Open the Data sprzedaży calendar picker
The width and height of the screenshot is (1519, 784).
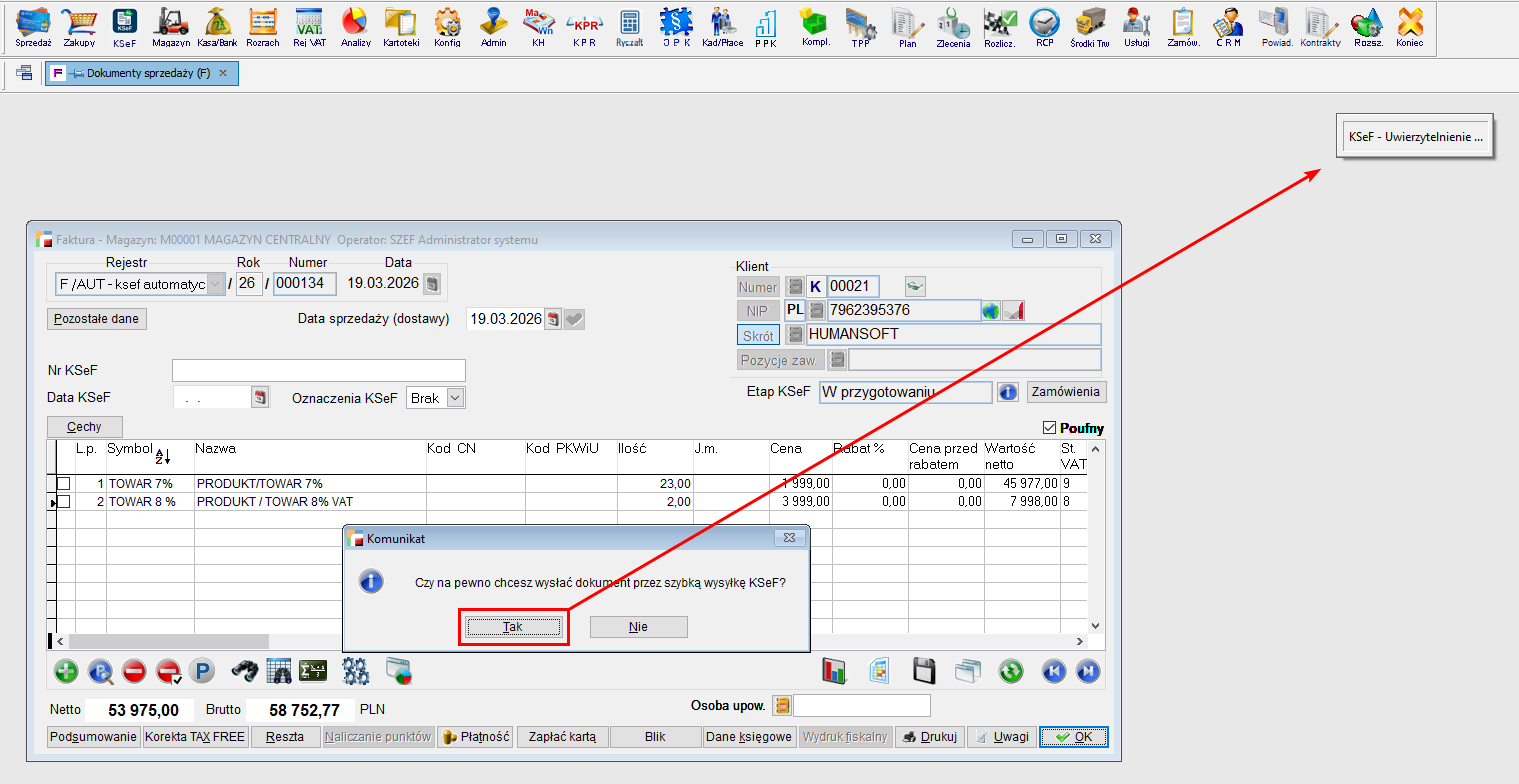(x=552, y=319)
